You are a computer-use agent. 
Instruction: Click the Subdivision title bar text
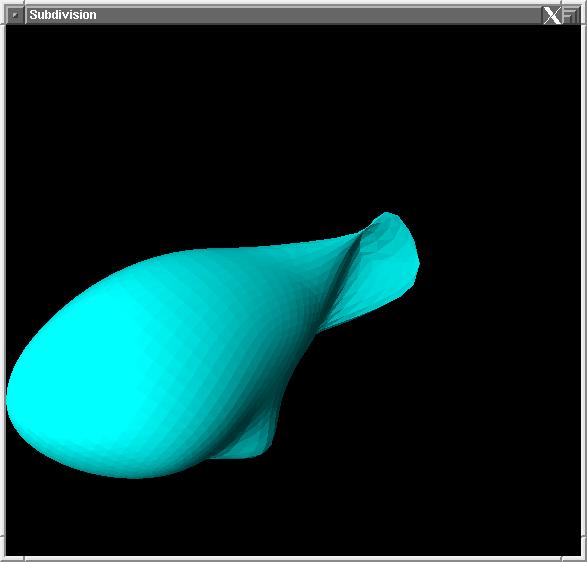tap(63, 15)
